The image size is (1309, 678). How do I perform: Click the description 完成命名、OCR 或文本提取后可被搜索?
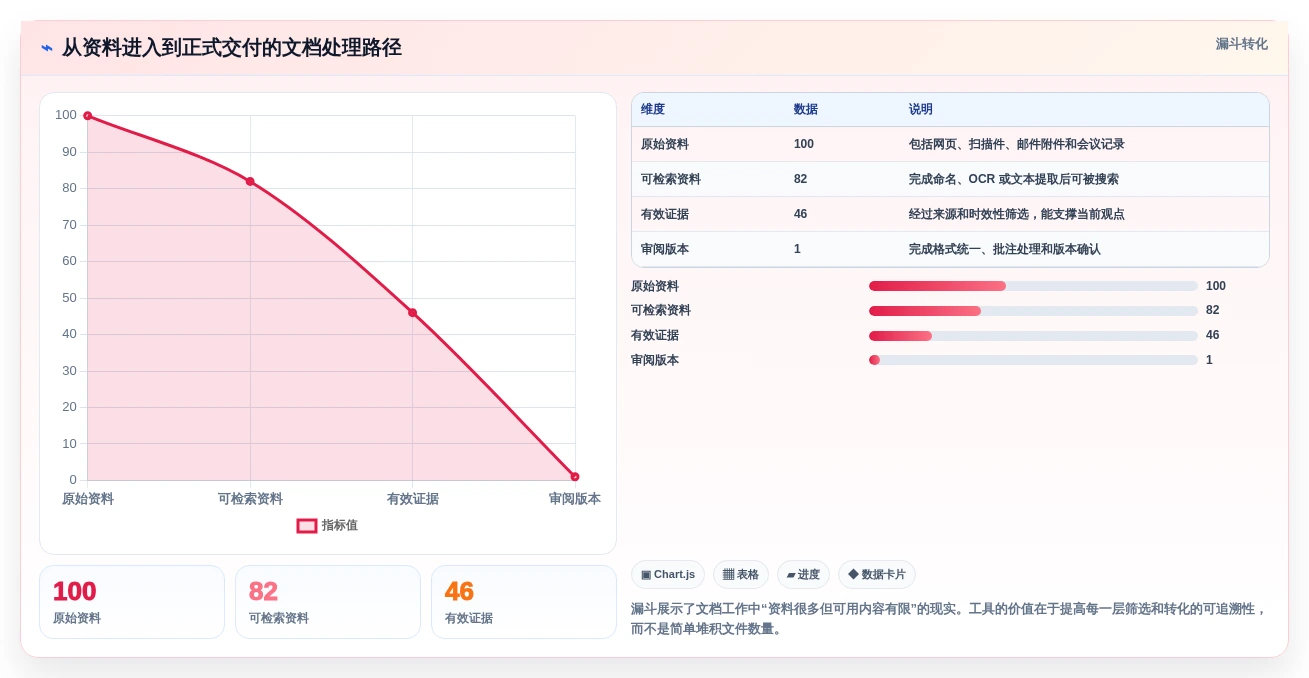click(x=1014, y=179)
